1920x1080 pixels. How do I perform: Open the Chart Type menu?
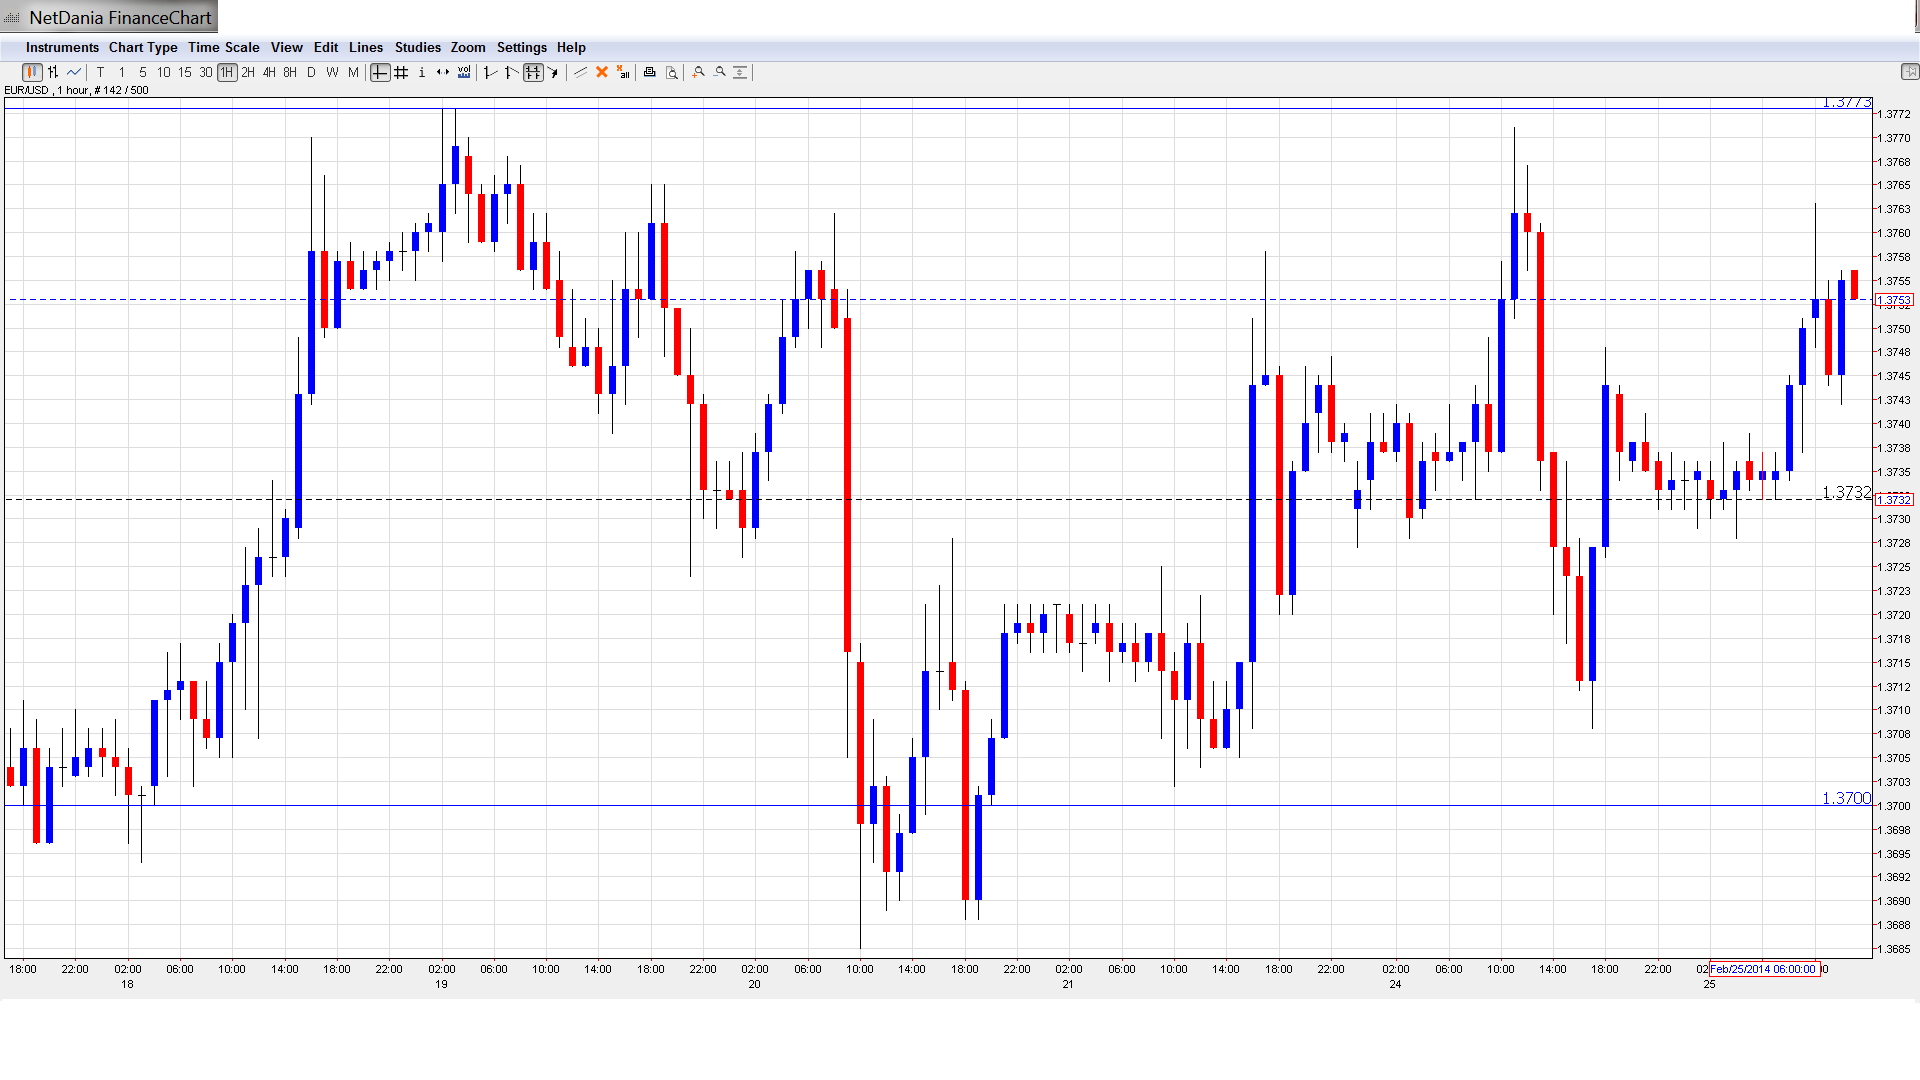click(x=143, y=47)
